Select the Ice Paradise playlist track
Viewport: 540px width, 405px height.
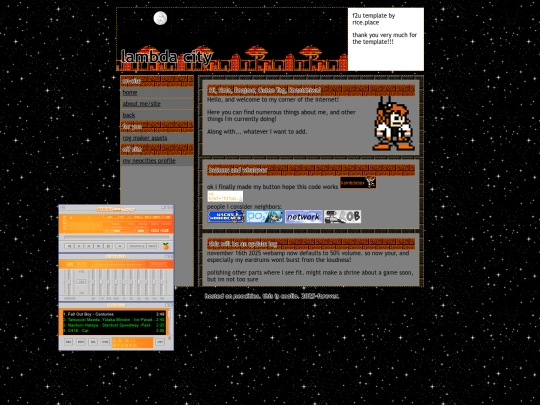click(114, 320)
